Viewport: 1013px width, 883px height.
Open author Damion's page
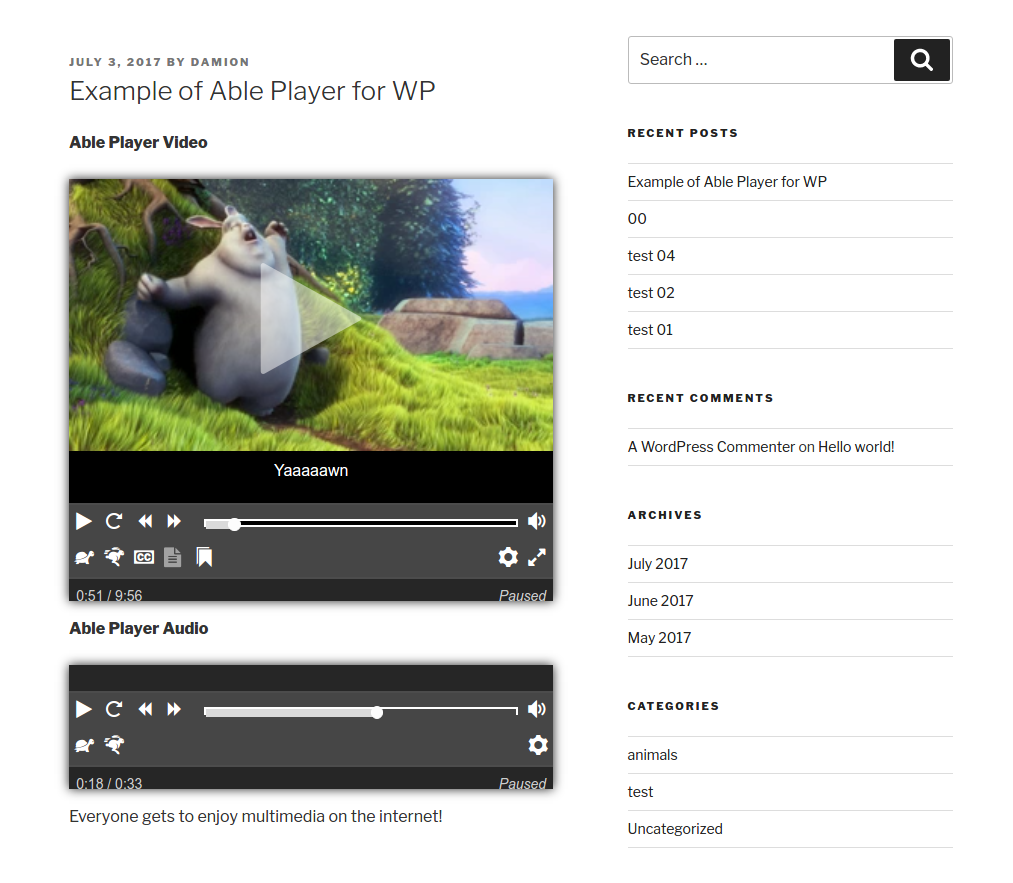pos(220,62)
